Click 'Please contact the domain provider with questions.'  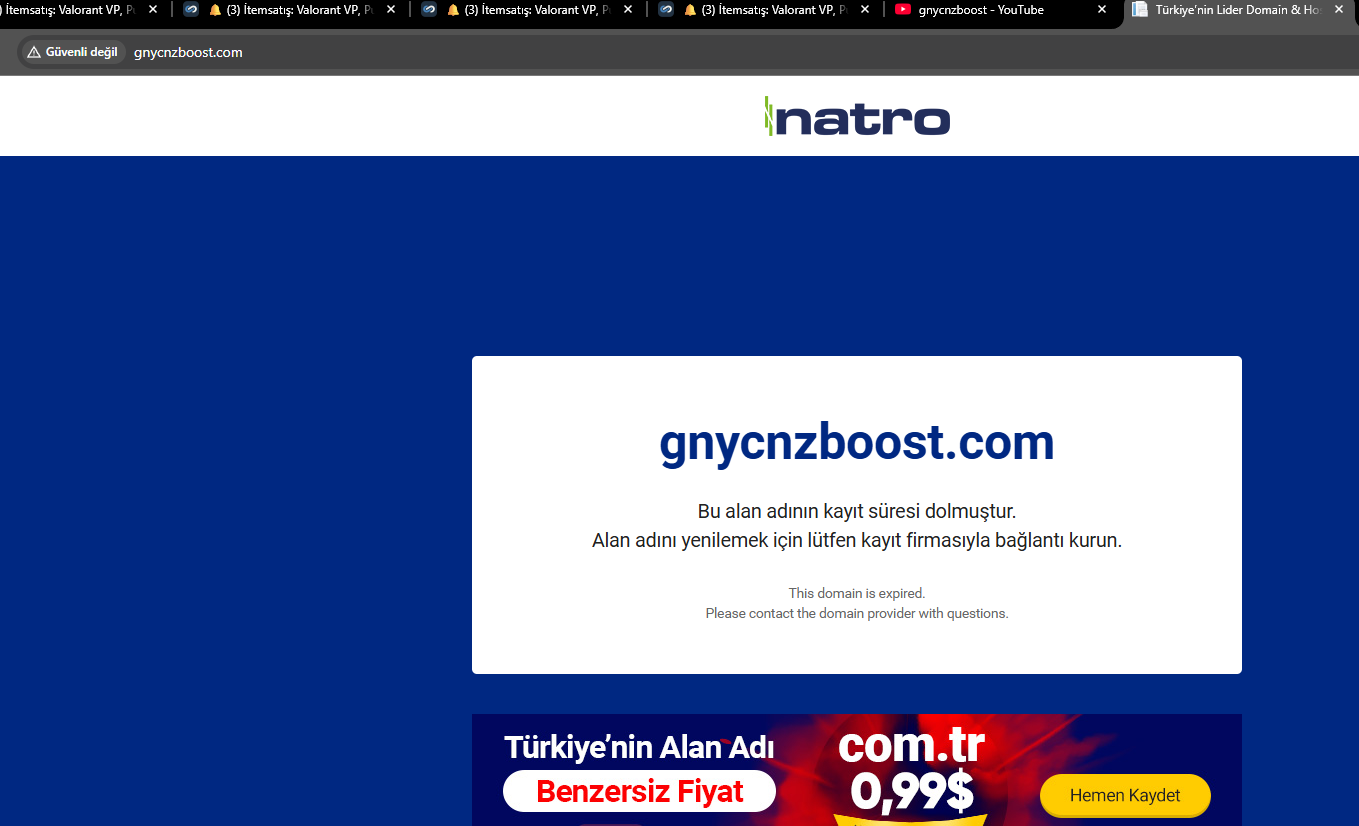pyautogui.click(x=857, y=613)
